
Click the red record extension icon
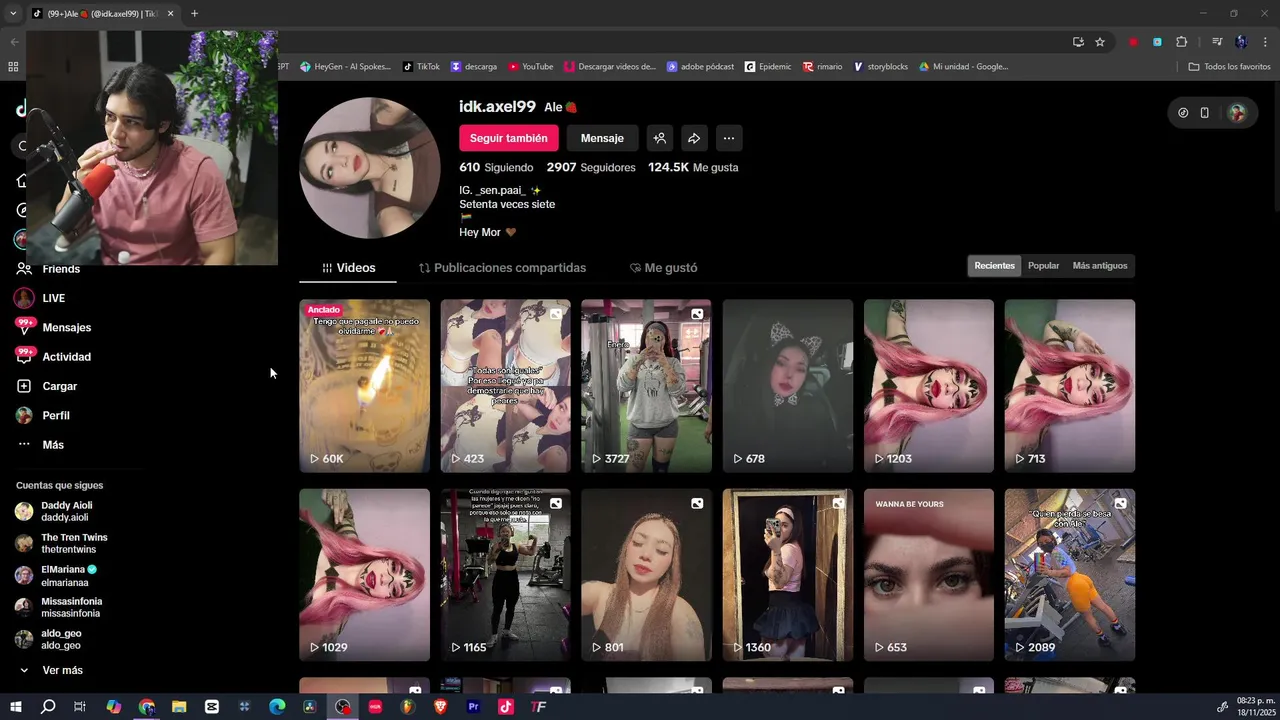pos(1133,42)
